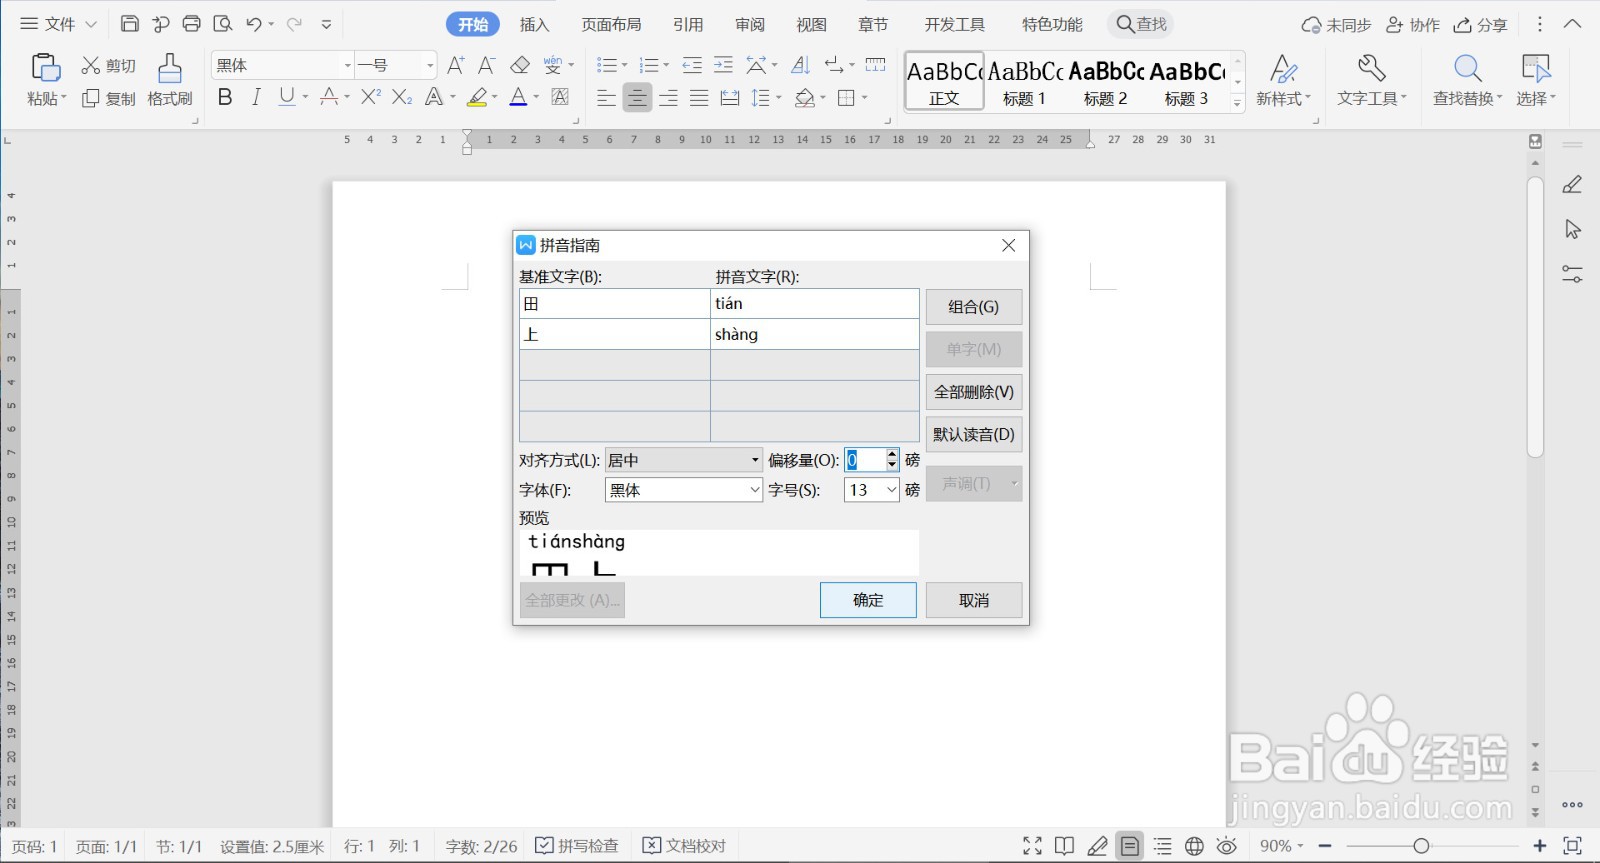Click the Clear Formatting eraser icon
The height and width of the screenshot is (863, 1600).
519,66
